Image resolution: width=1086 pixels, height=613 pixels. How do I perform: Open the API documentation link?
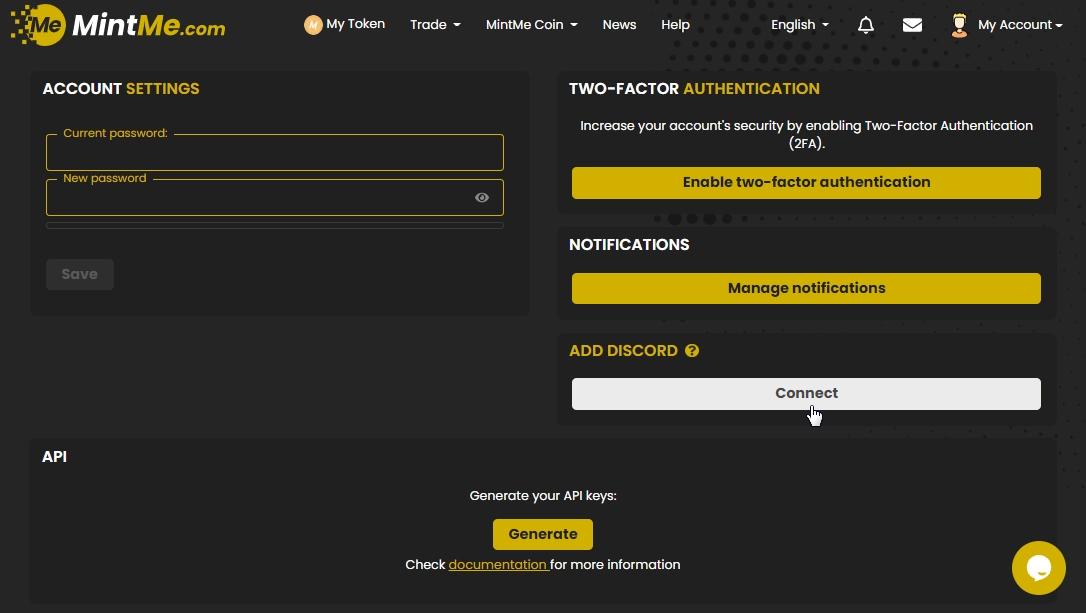coord(497,565)
